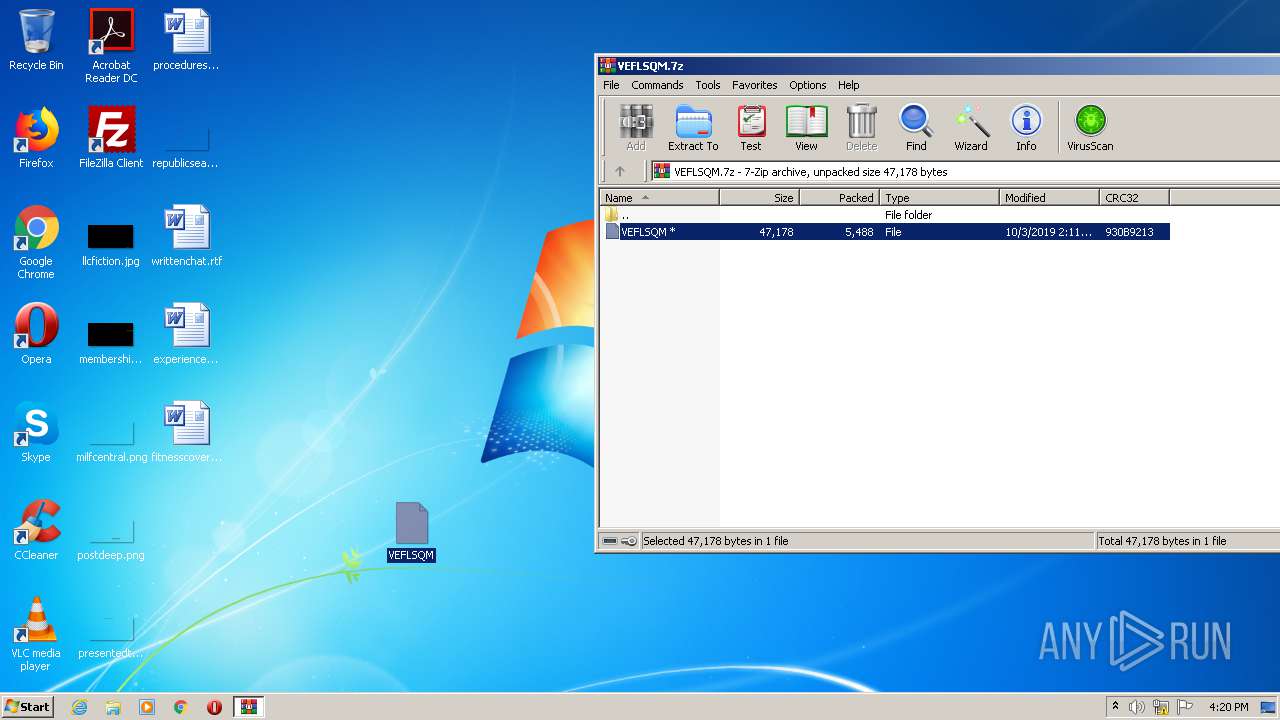Click 'Total 47,178 bytes in 1 file'

pyautogui.click(x=1162, y=541)
